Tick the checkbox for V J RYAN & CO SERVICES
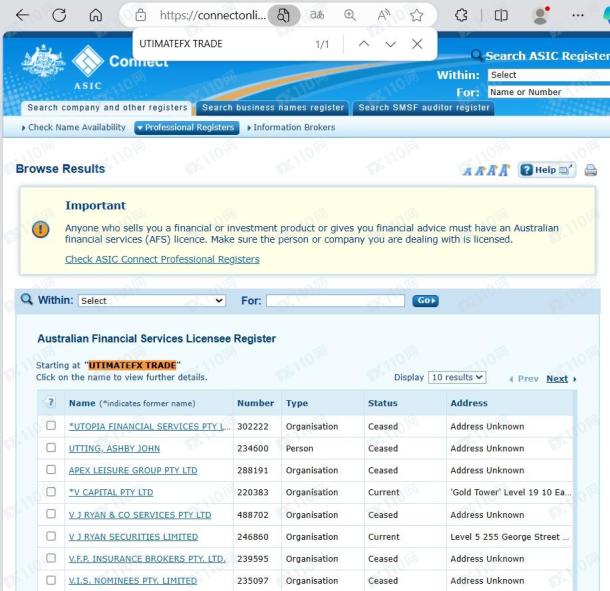This screenshot has height=591, width=610. point(51,514)
